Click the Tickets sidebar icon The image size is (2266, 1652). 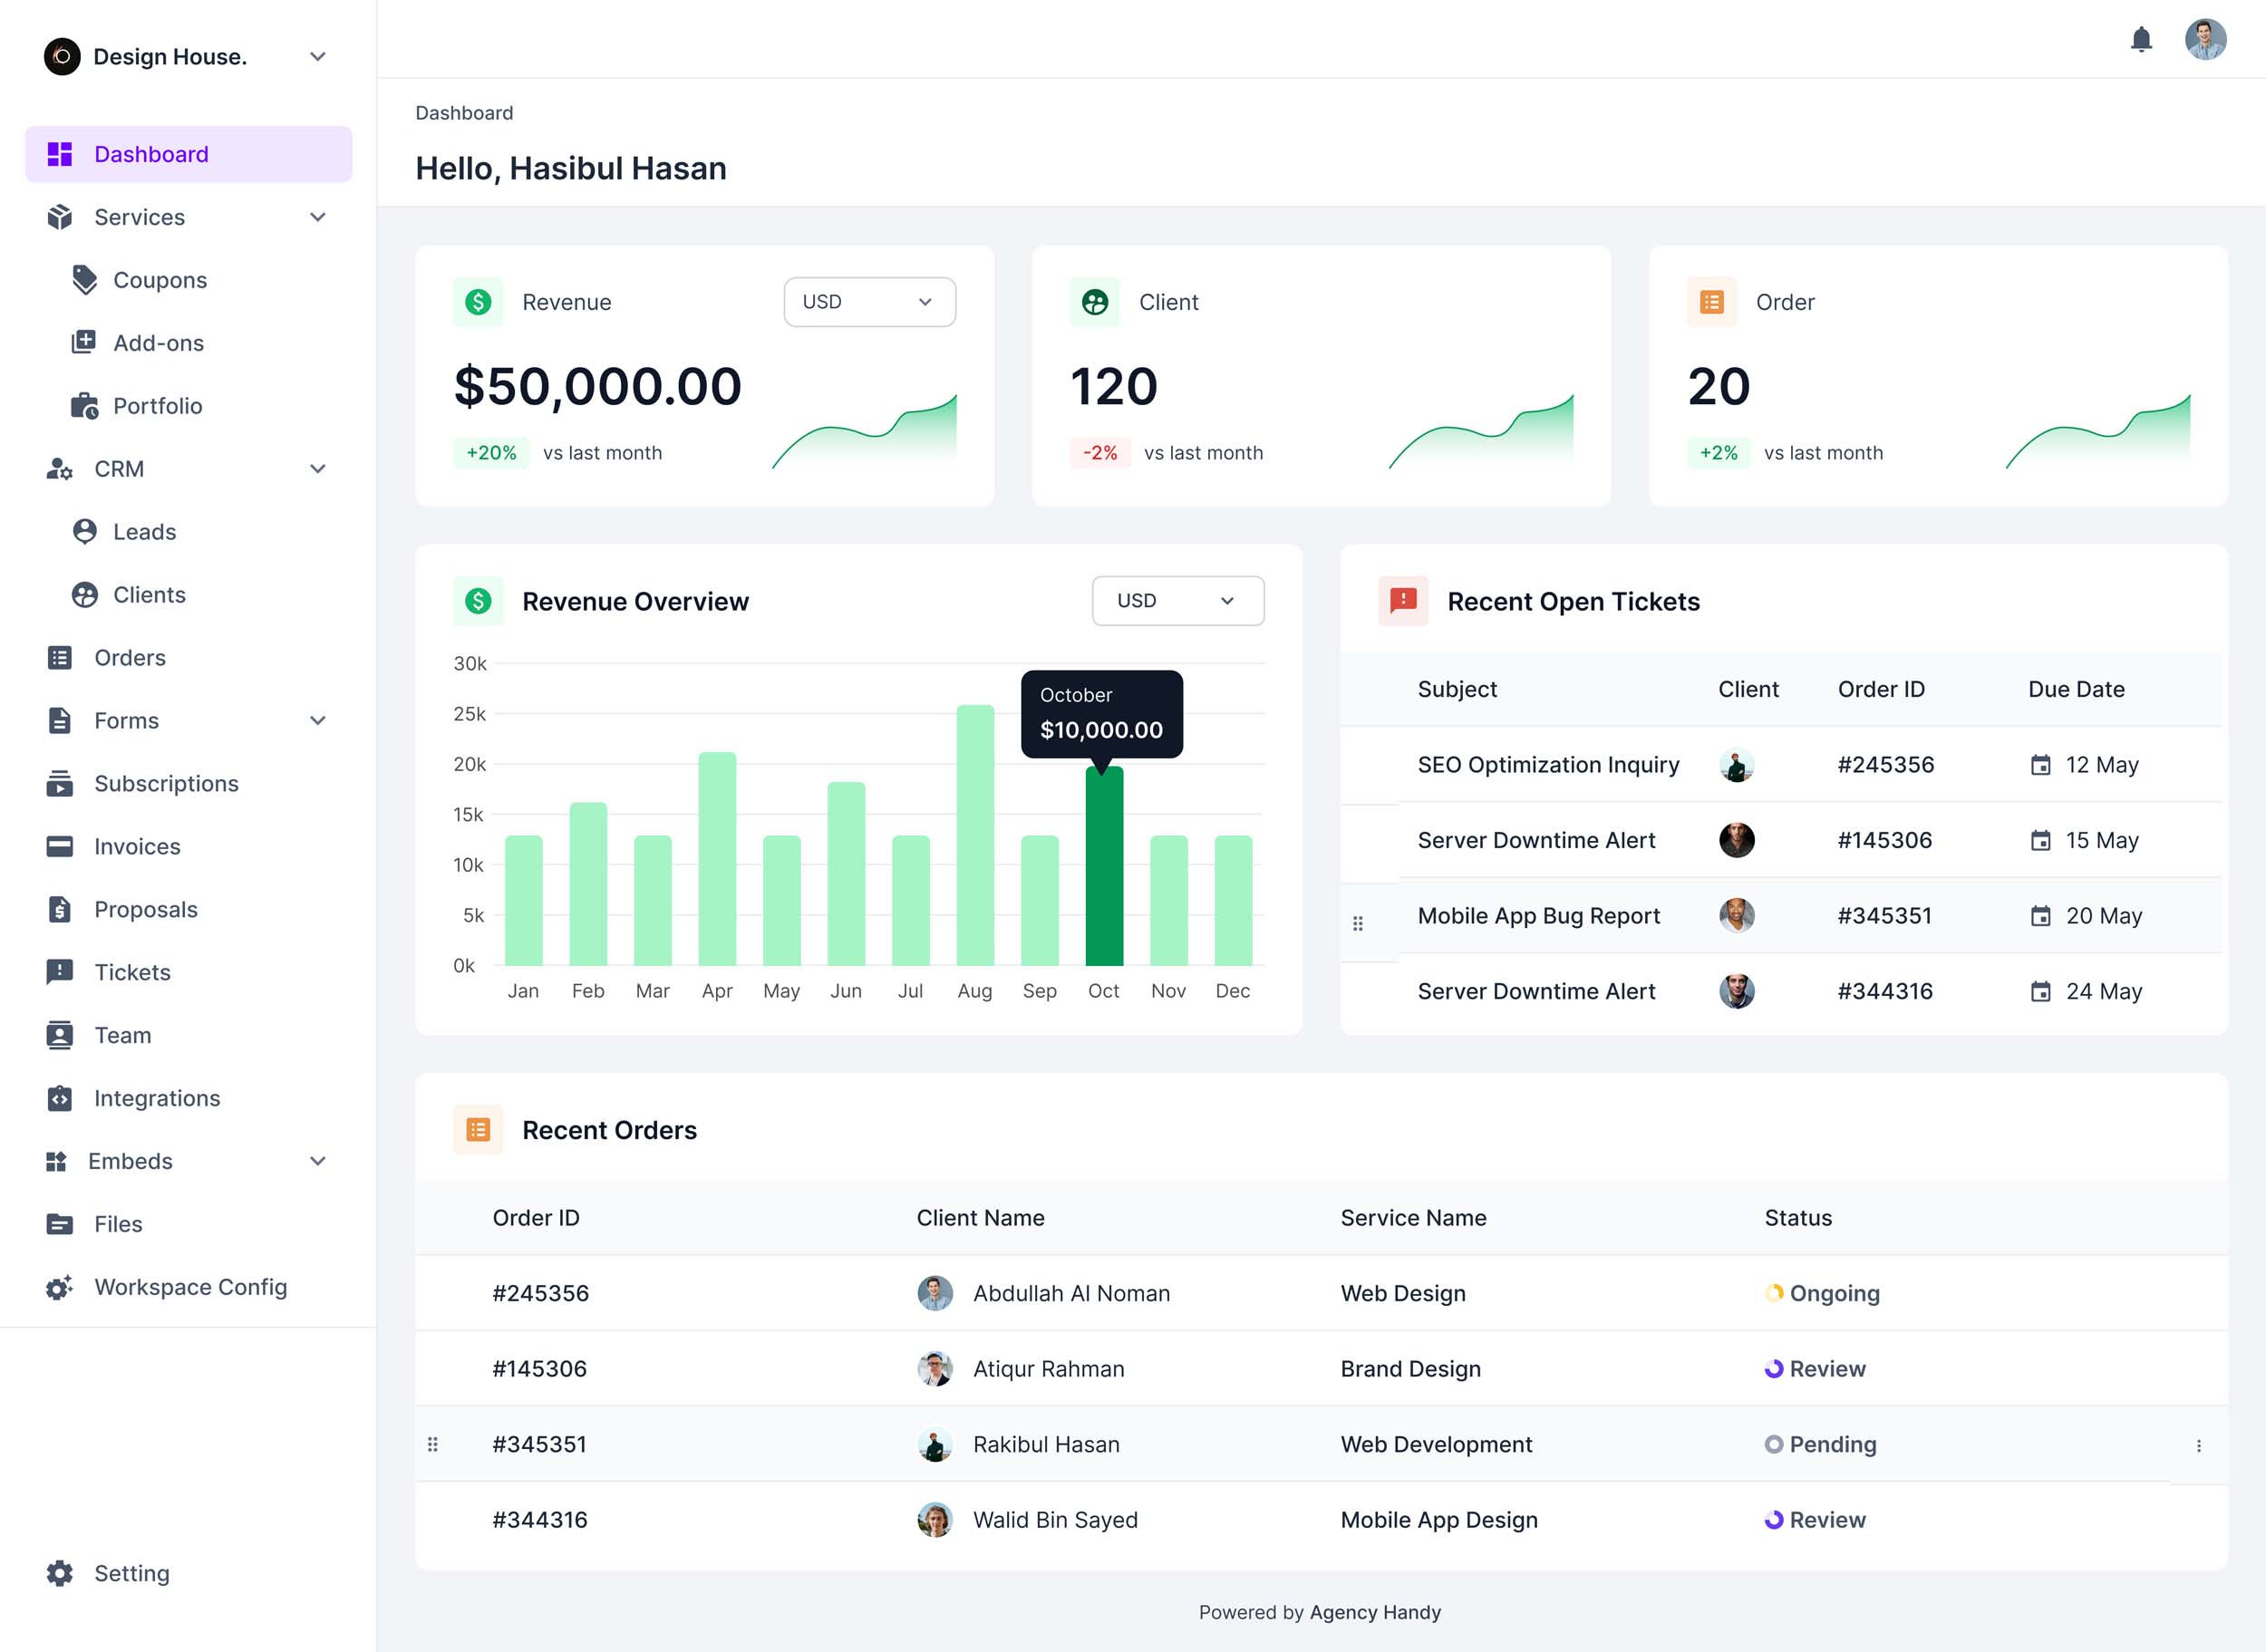[60, 972]
